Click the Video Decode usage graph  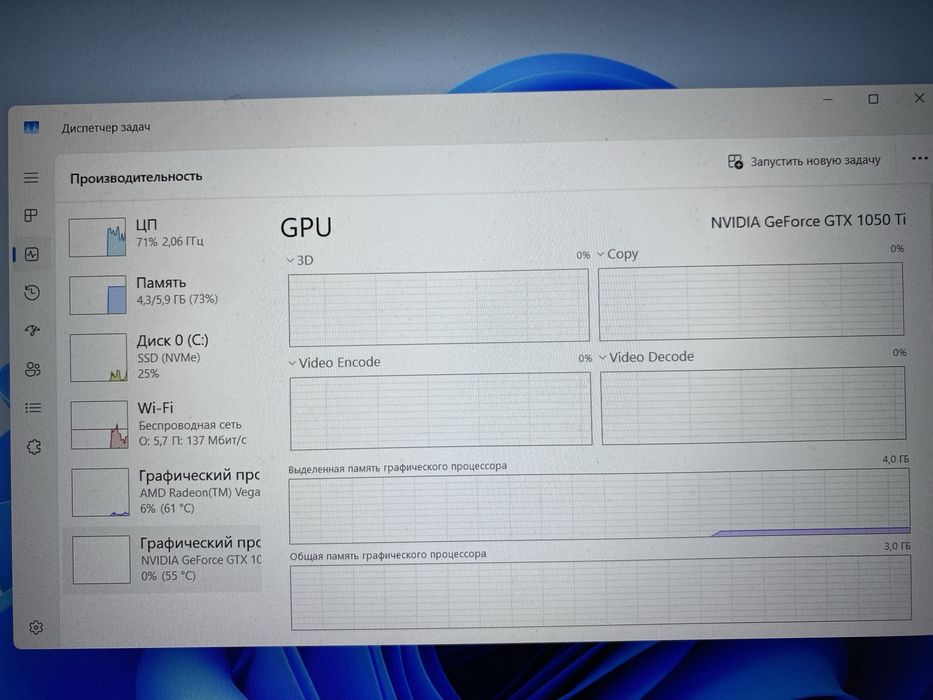coord(753,405)
